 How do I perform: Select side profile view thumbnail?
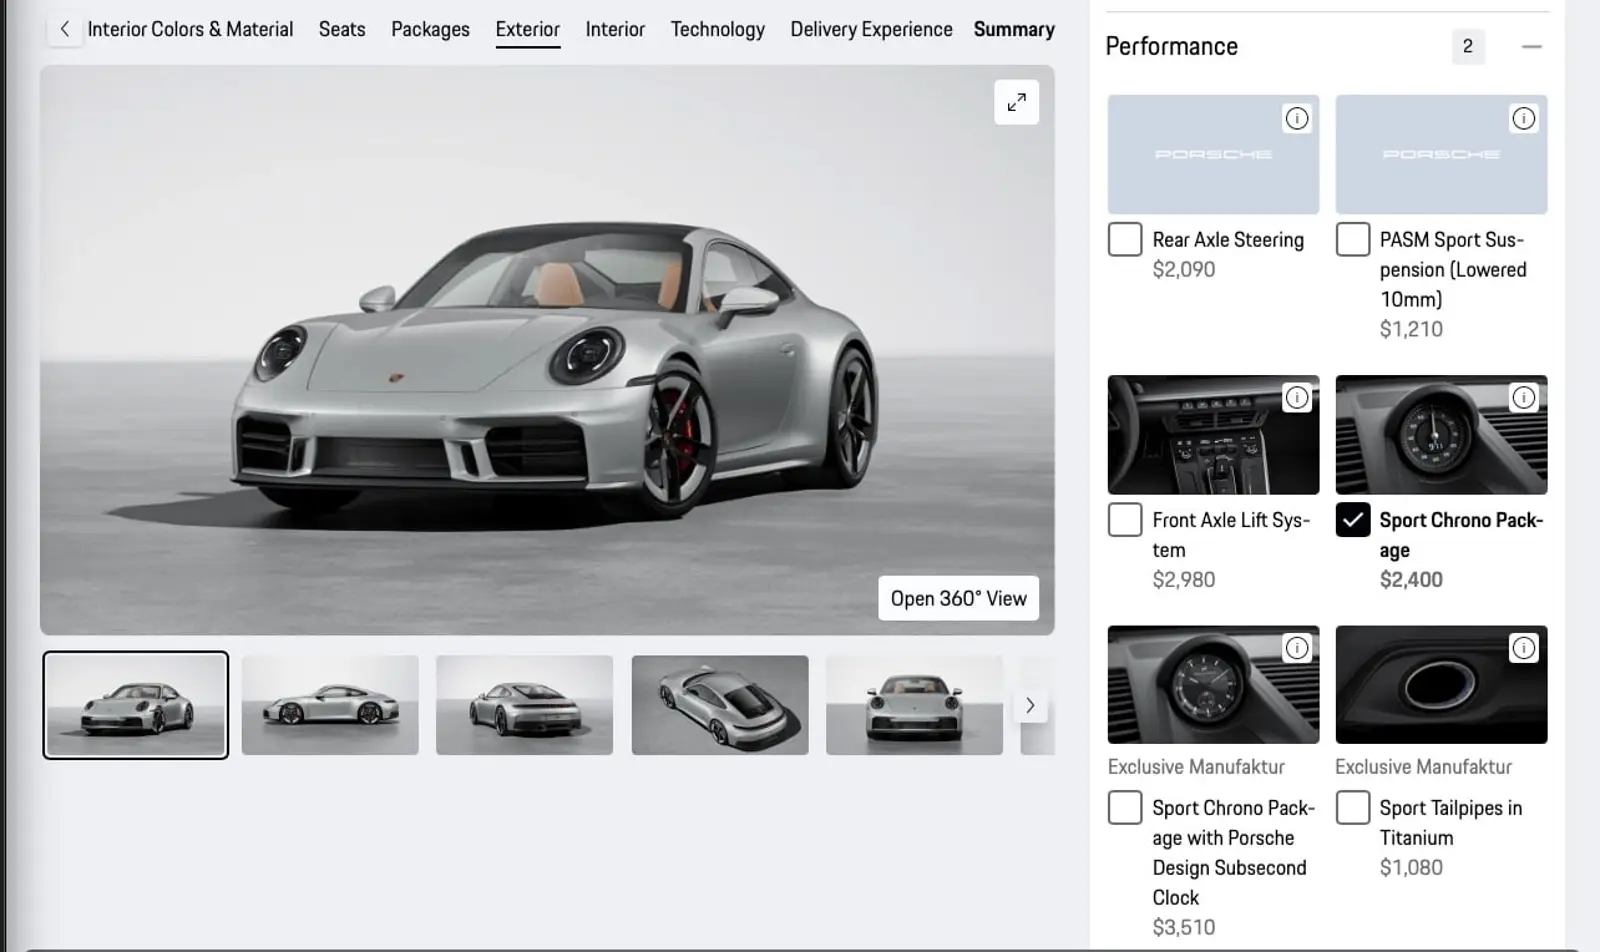330,705
